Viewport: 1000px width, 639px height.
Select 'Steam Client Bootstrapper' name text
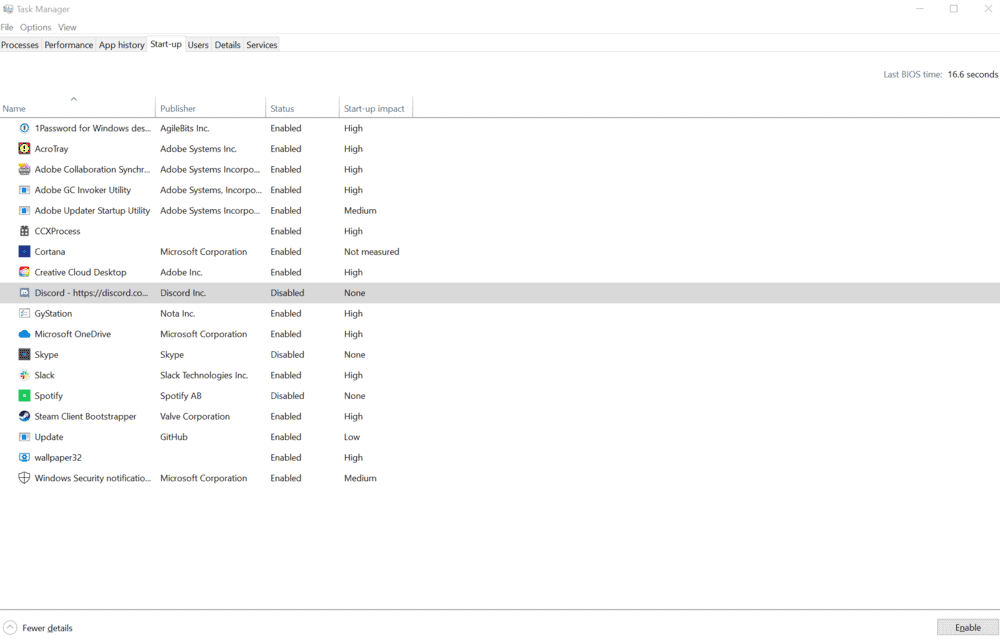point(85,416)
